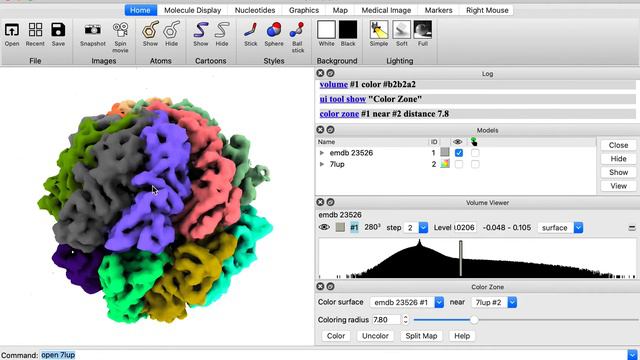Switch to the Nucleotides tab
This screenshot has height=360, width=640.
click(x=255, y=10)
